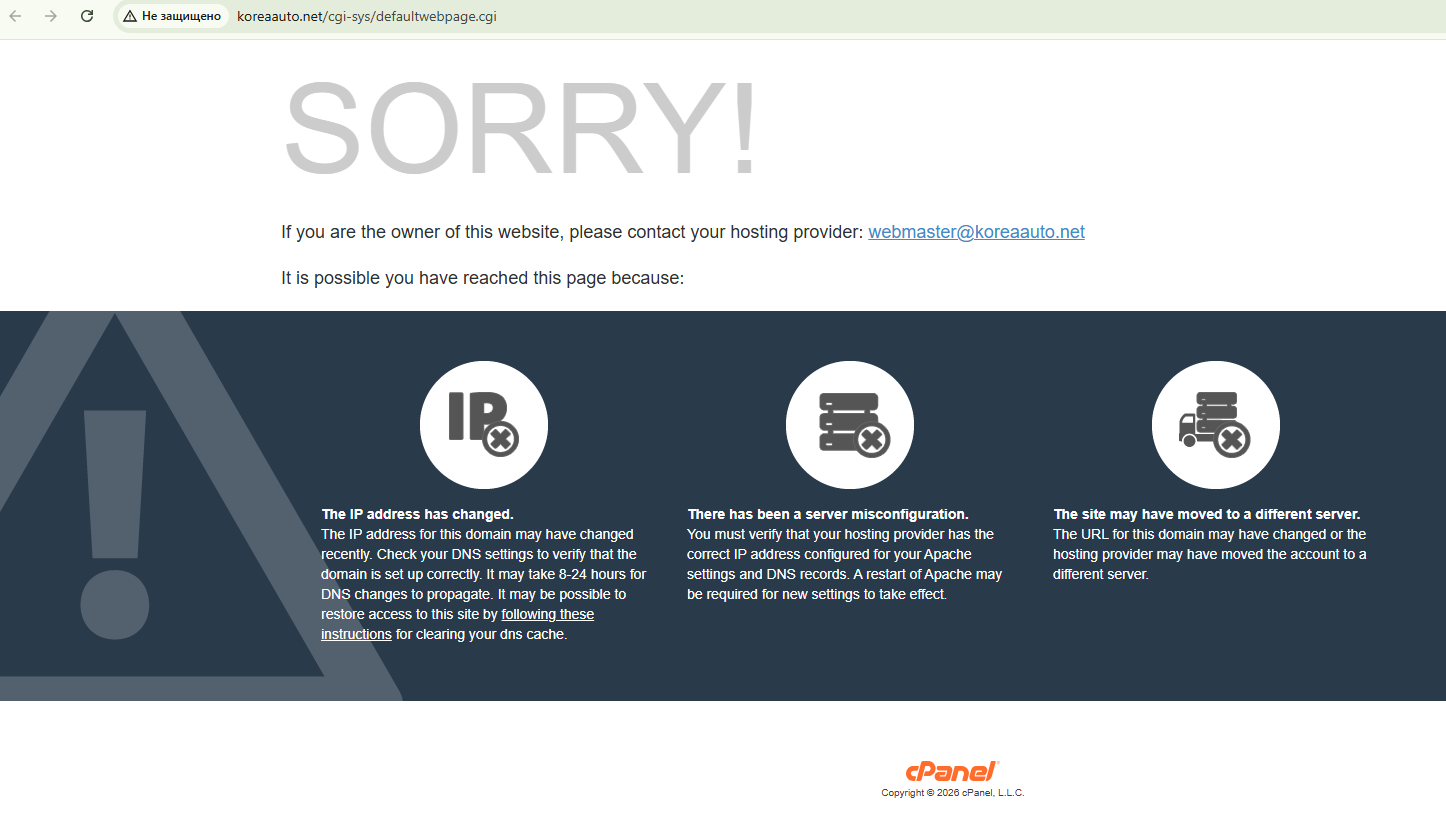The width and height of the screenshot is (1446, 829).
Task: Follow the 'following these instructions' link
Action: [458, 624]
